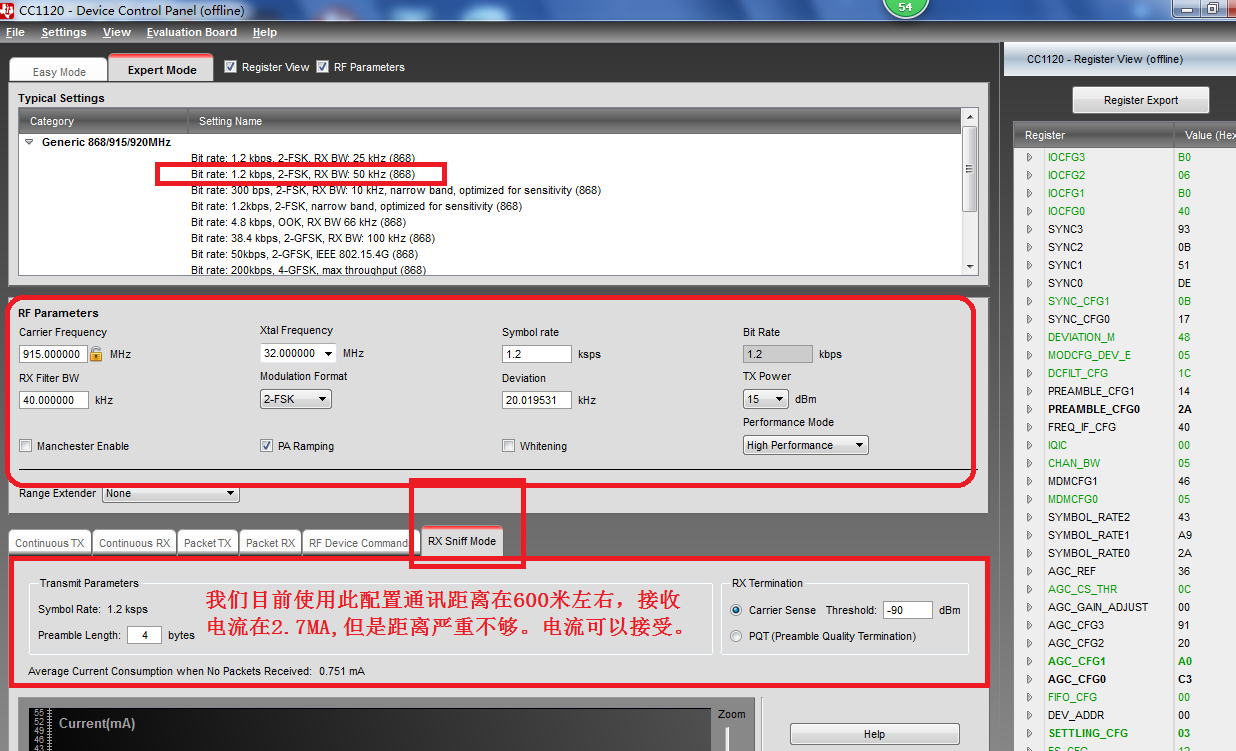The width and height of the screenshot is (1236, 751).
Task: Open the Continuous TX tab
Action: tap(50, 543)
